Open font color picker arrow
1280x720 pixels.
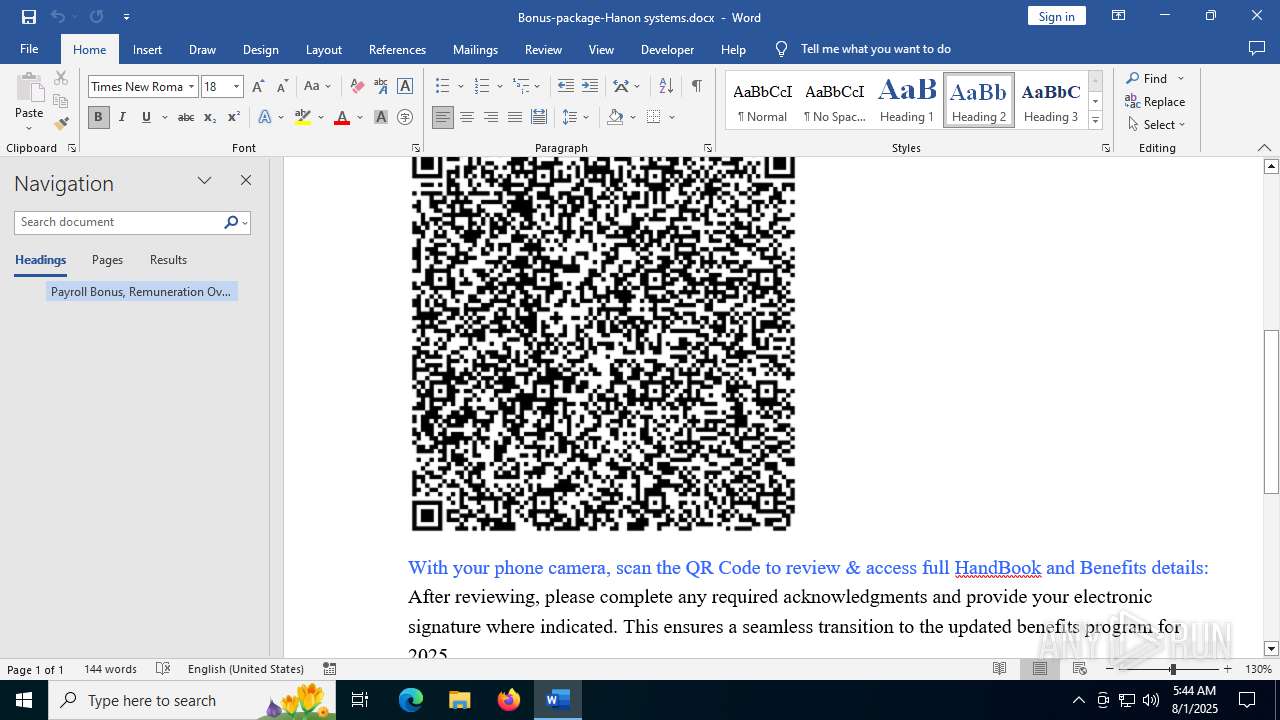360,117
